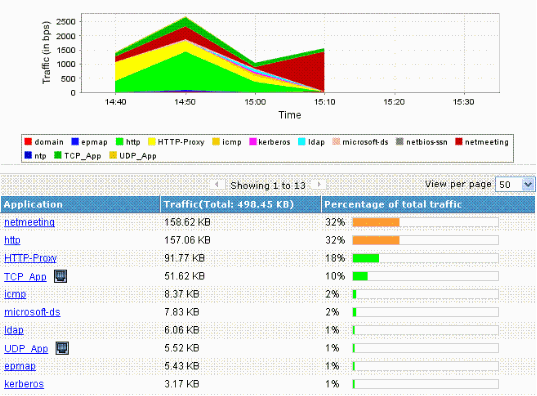The width and height of the screenshot is (537, 396).
Task: Click the 91.77 KB traffic value
Action: coord(185,258)
